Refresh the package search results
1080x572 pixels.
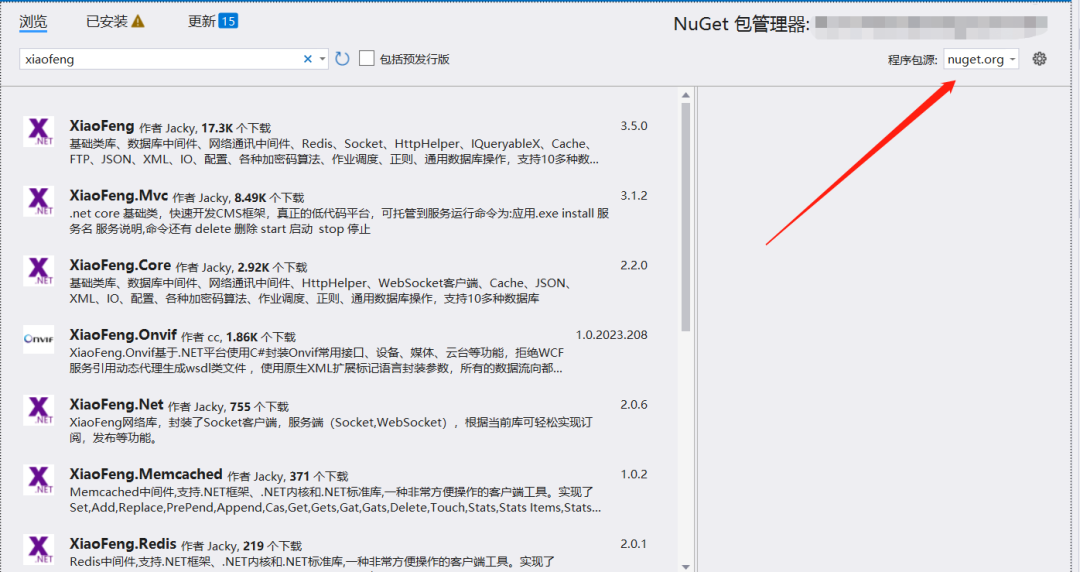(342, 59)
